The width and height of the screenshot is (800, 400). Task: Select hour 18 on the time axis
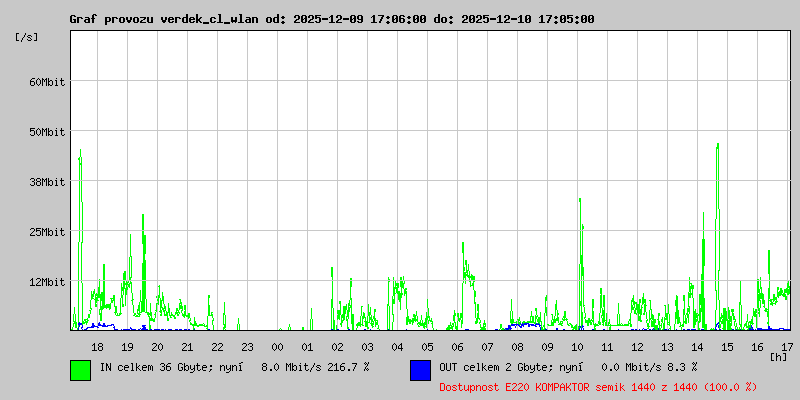97,347
